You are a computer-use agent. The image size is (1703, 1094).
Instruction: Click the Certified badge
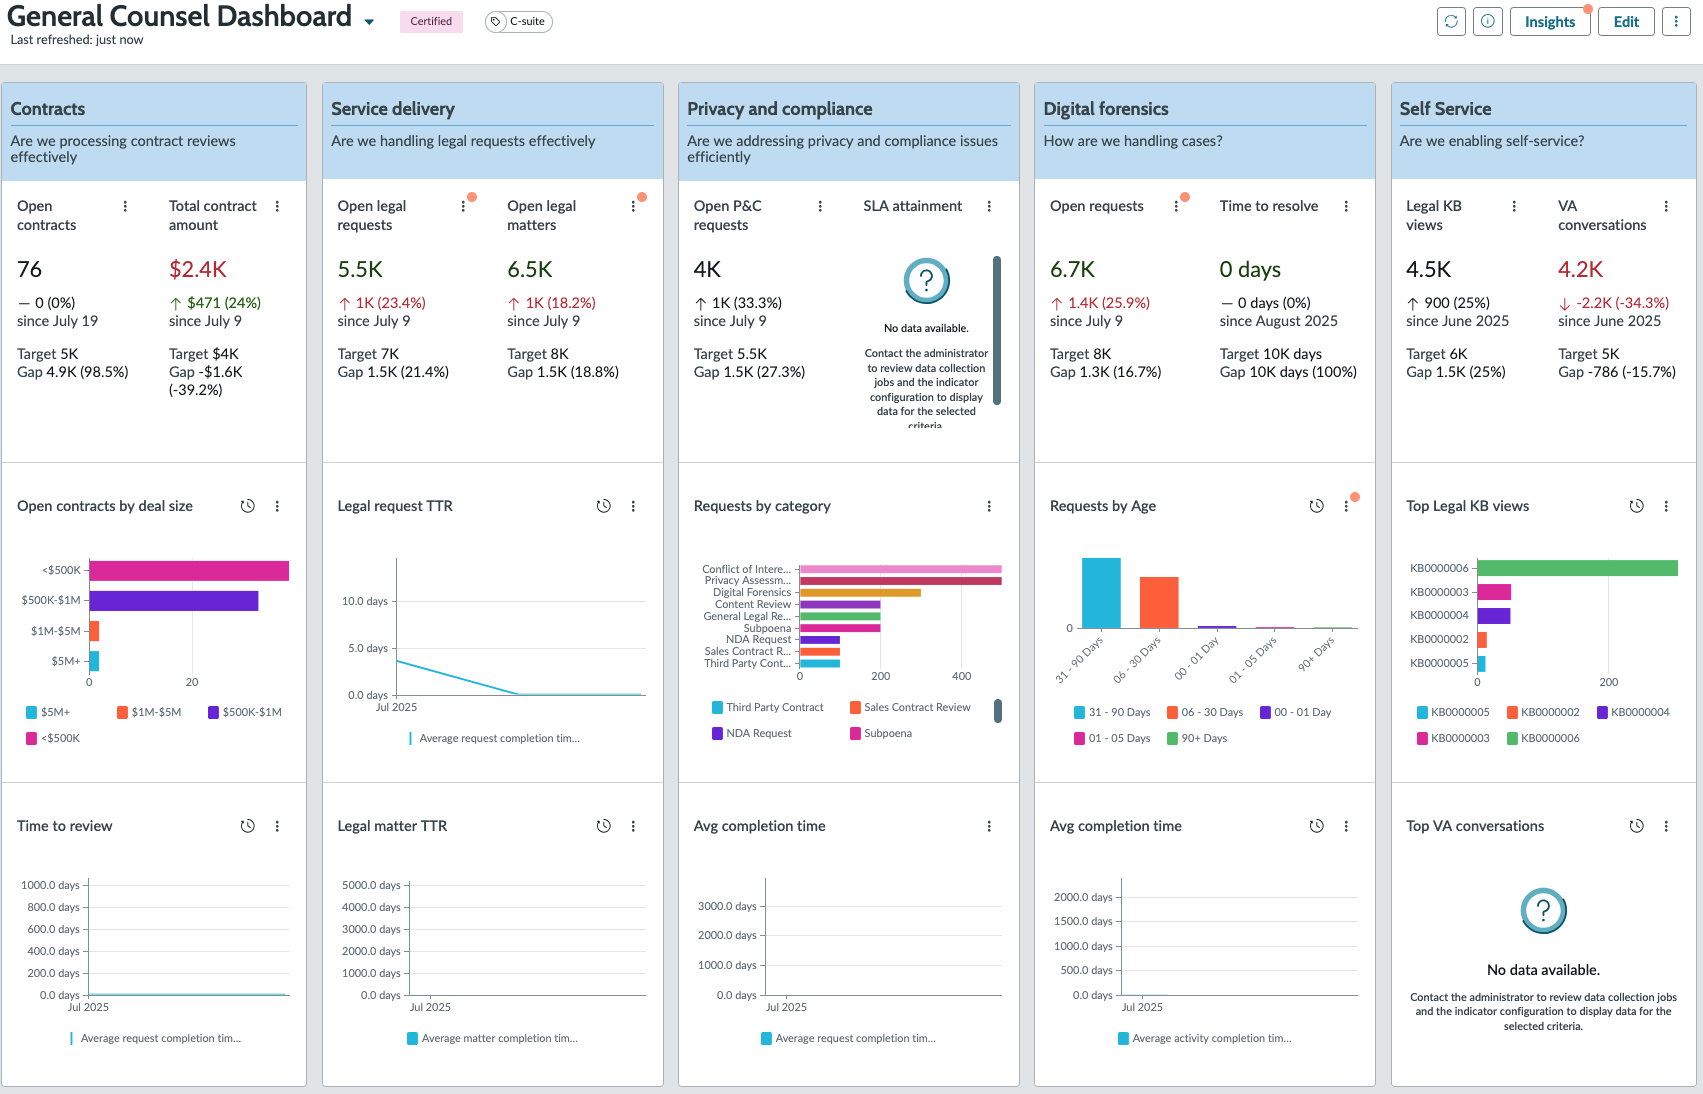click(x=431, y=21)
